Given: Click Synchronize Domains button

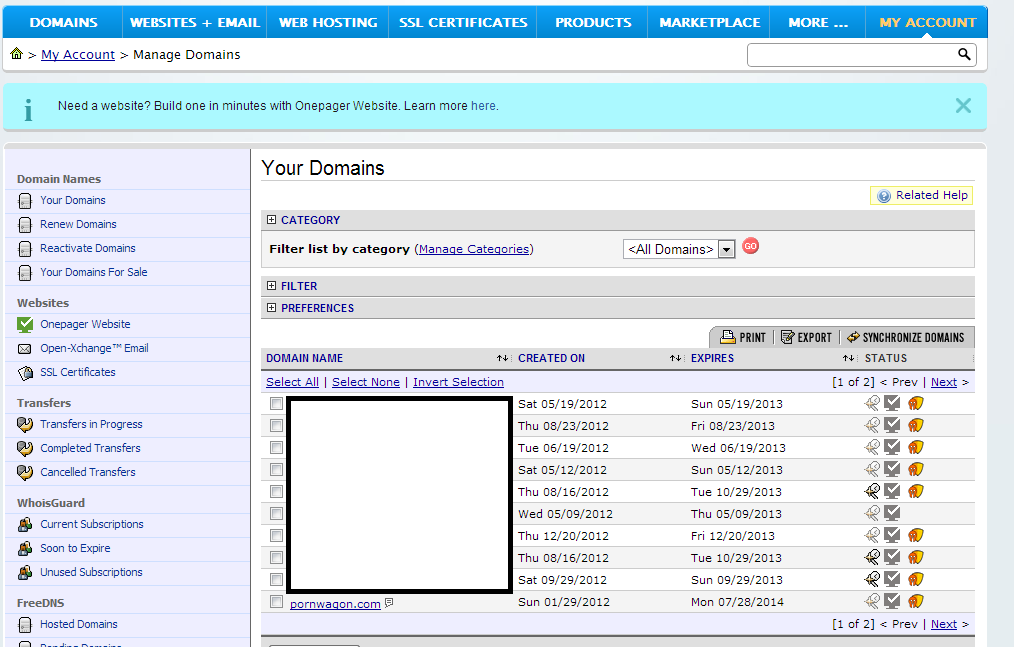Looking at the screenshot, I should coord(905,338).
